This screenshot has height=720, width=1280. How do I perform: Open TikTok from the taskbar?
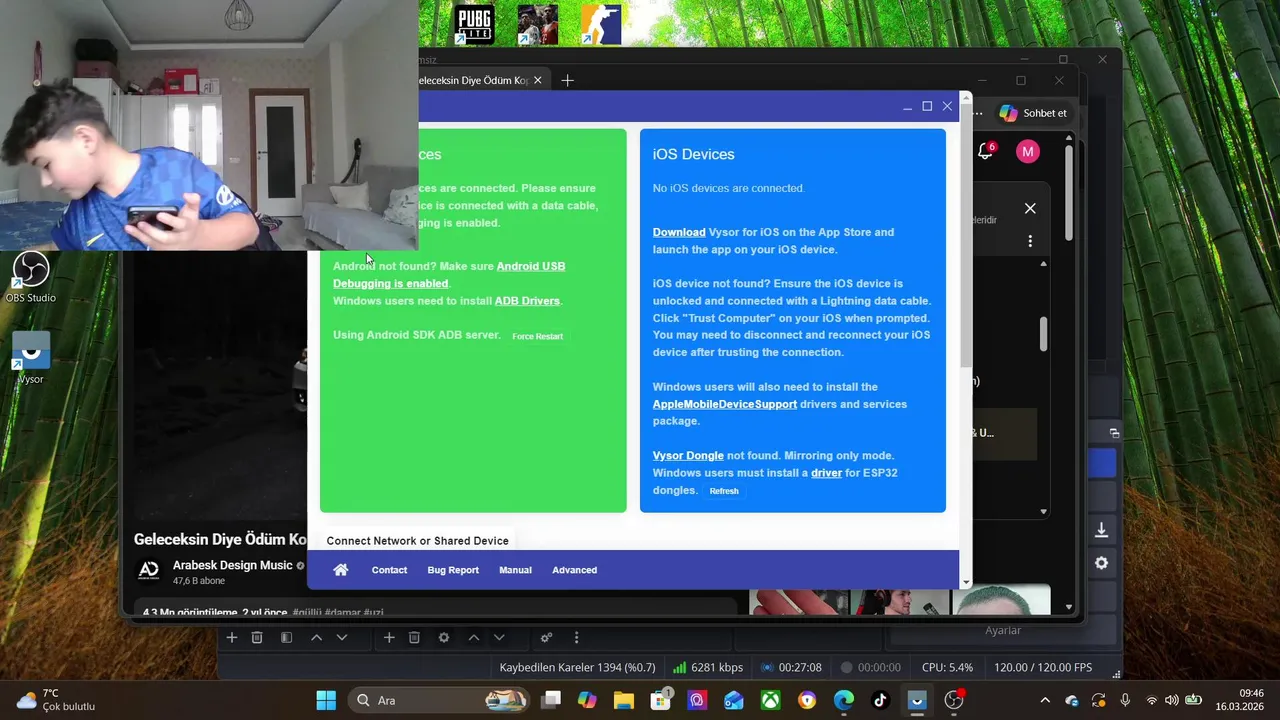(x=880, y=700)
